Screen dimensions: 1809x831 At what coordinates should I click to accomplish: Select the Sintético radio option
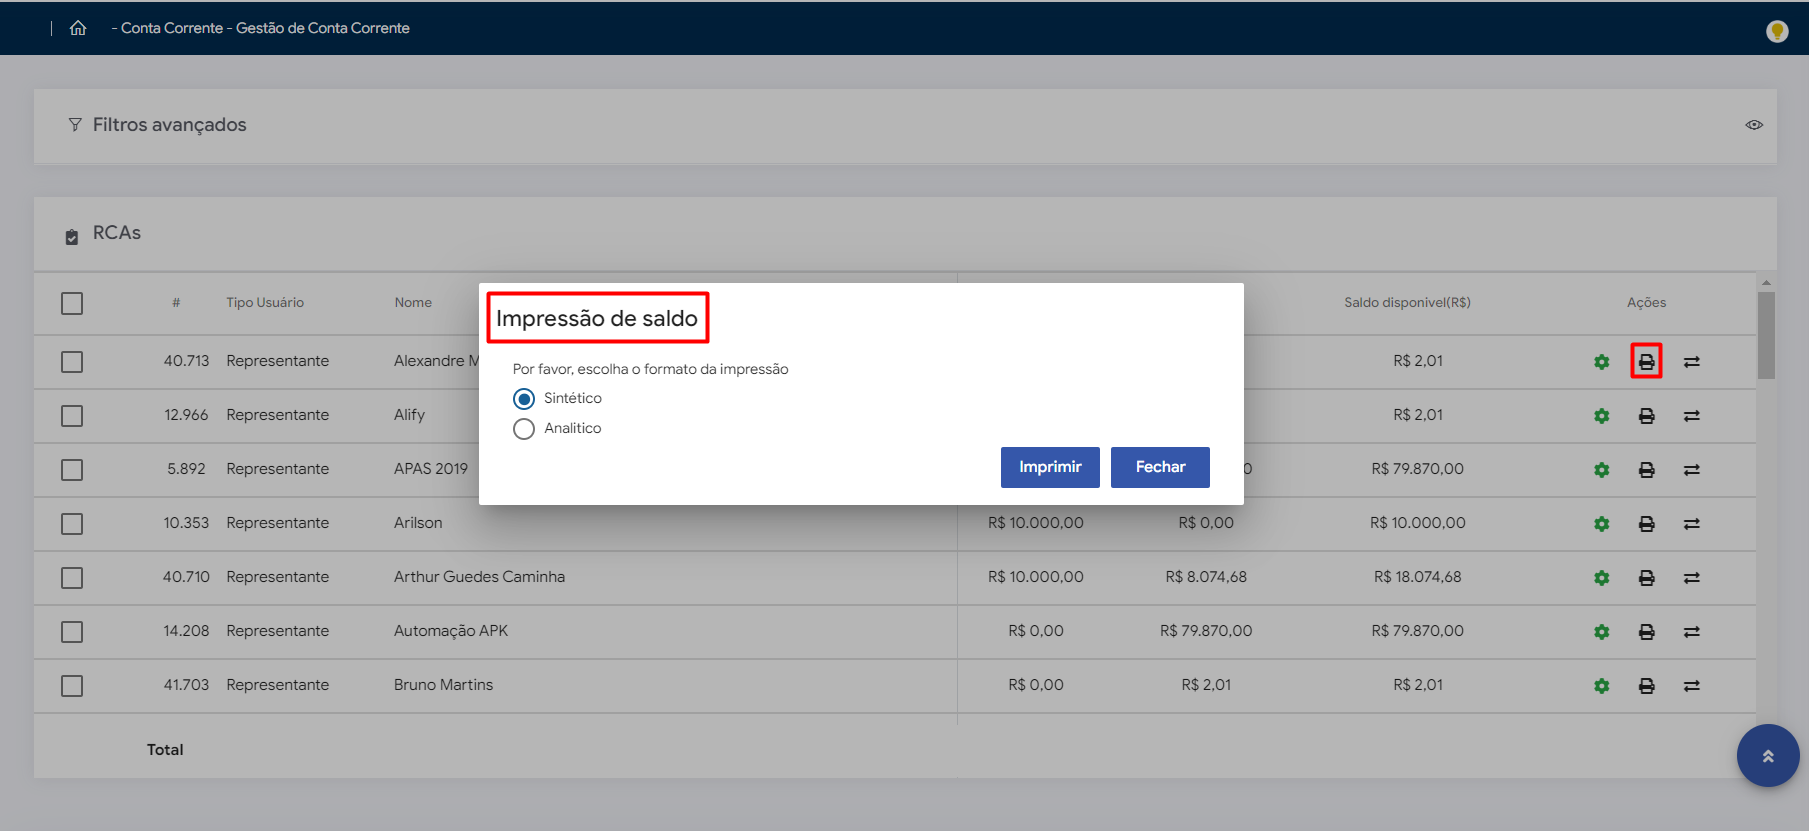click(x=524, y=399)
